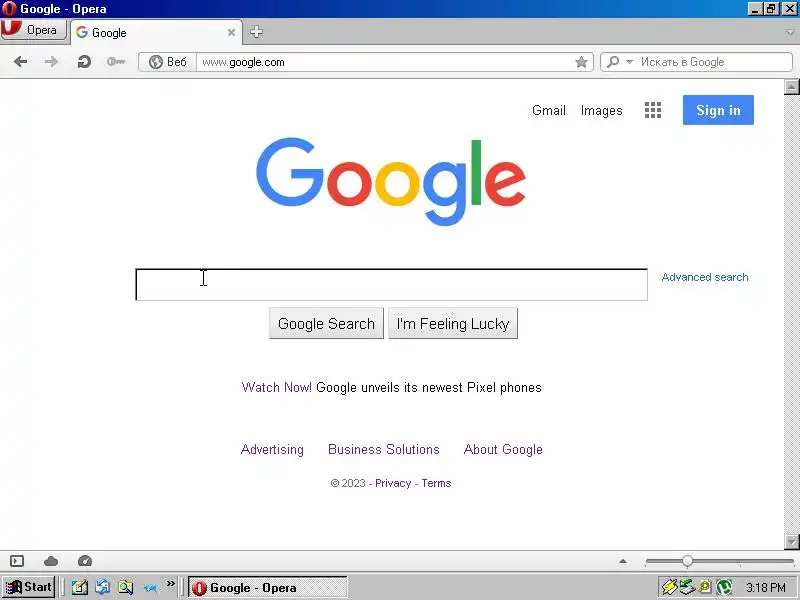Screen dimensions: 800x600
Task: Click the Google Search button
Action: [x=326, y=323]
